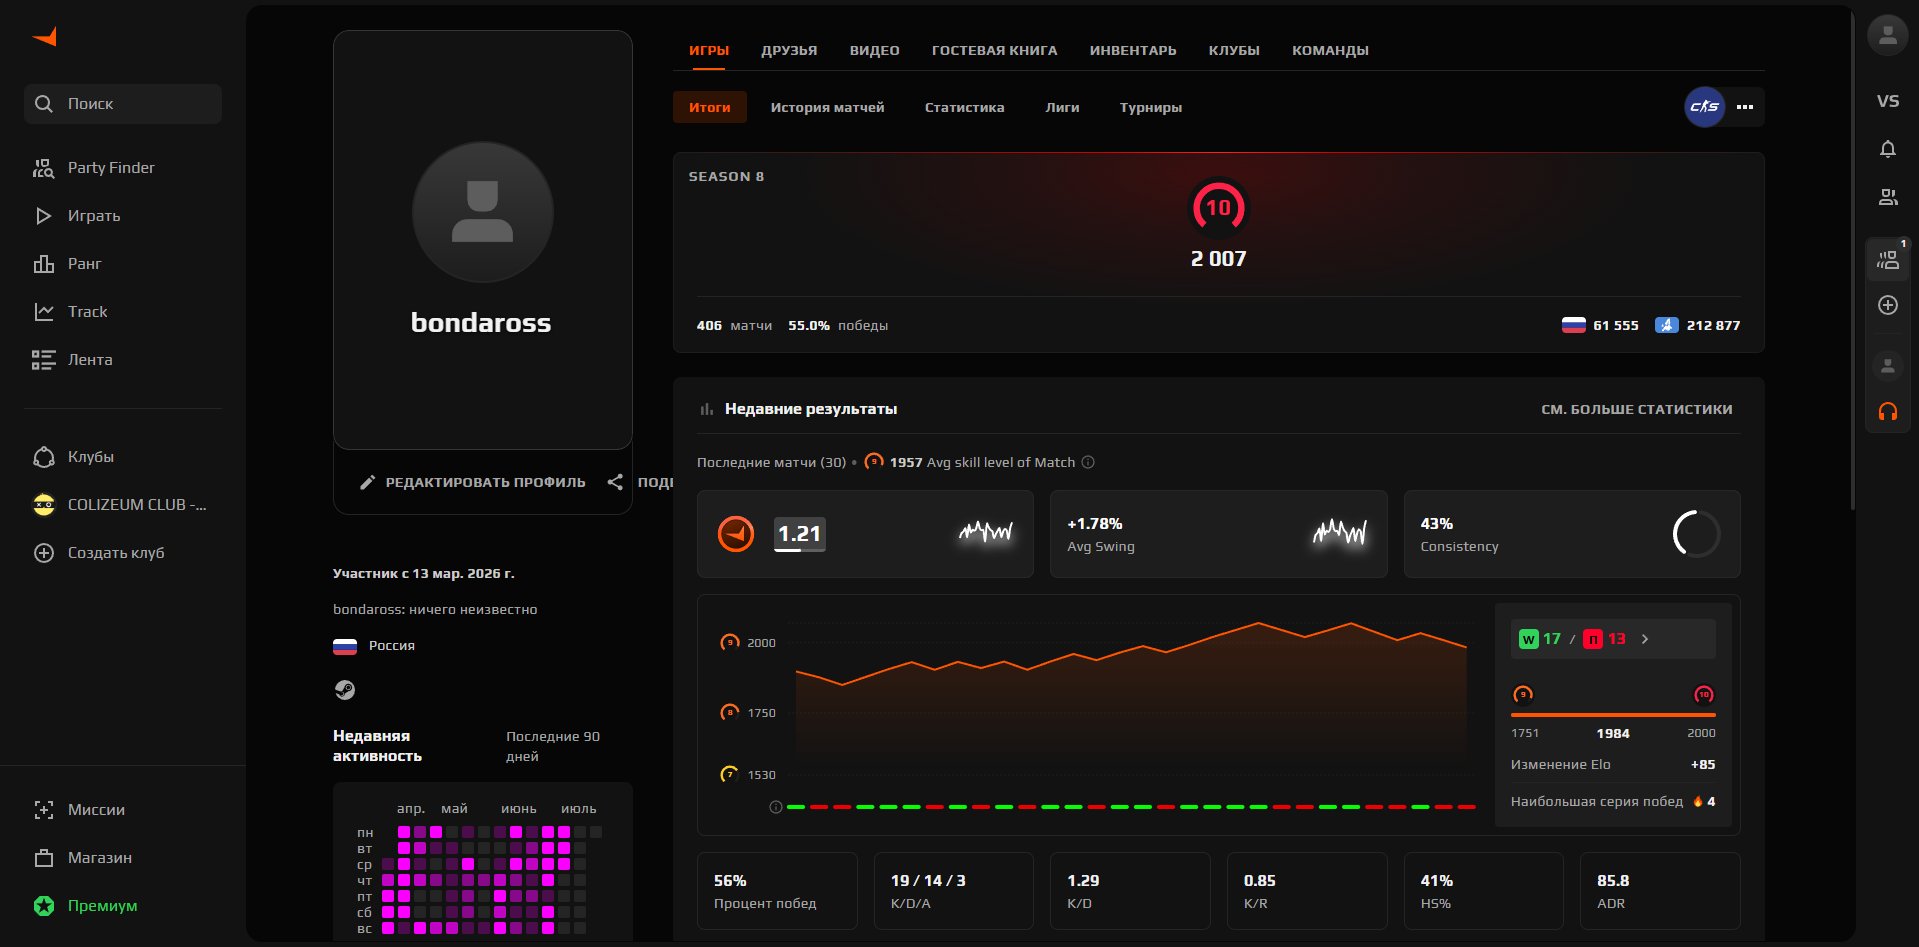The width and height of the screenshot is (1919, 947).
Task: Open notifications bell
Action: [x=1888, y=149]
